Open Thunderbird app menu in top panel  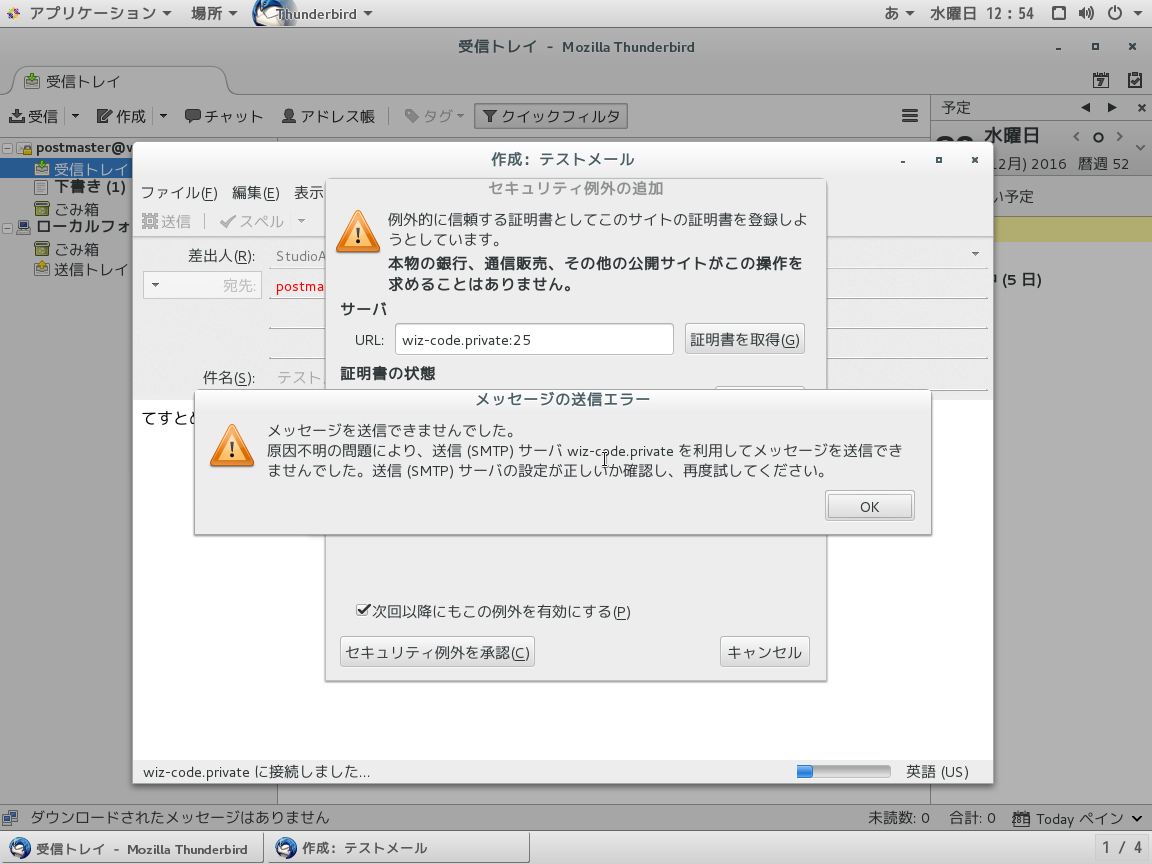pyautogui.click(x=314, y=13)
